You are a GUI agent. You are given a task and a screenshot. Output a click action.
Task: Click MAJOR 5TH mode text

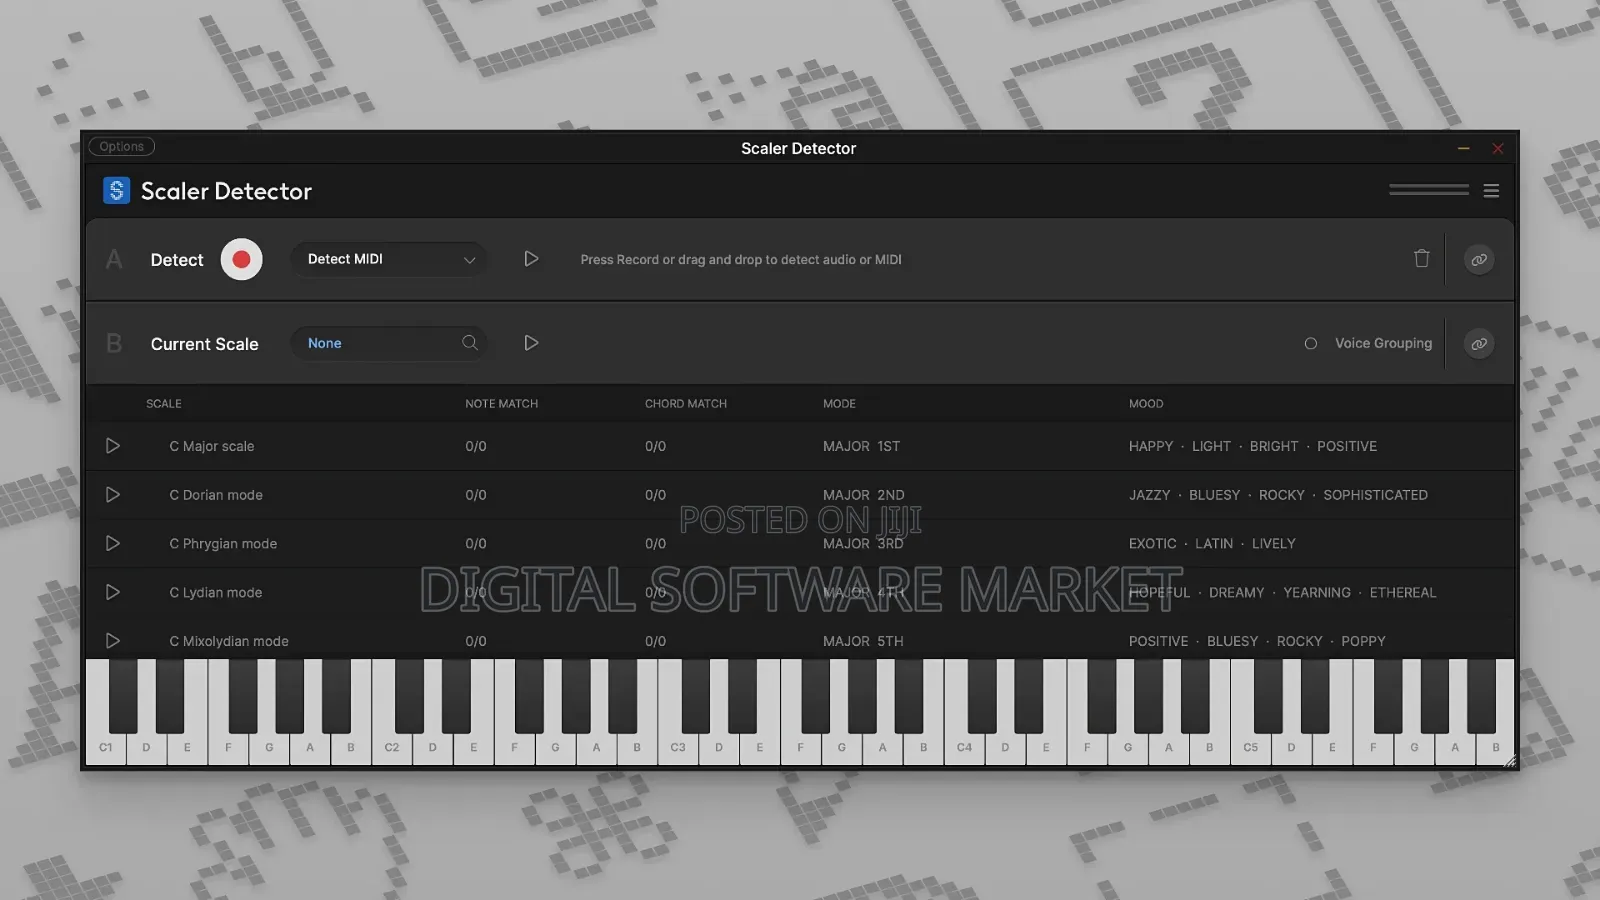point(863,641)
